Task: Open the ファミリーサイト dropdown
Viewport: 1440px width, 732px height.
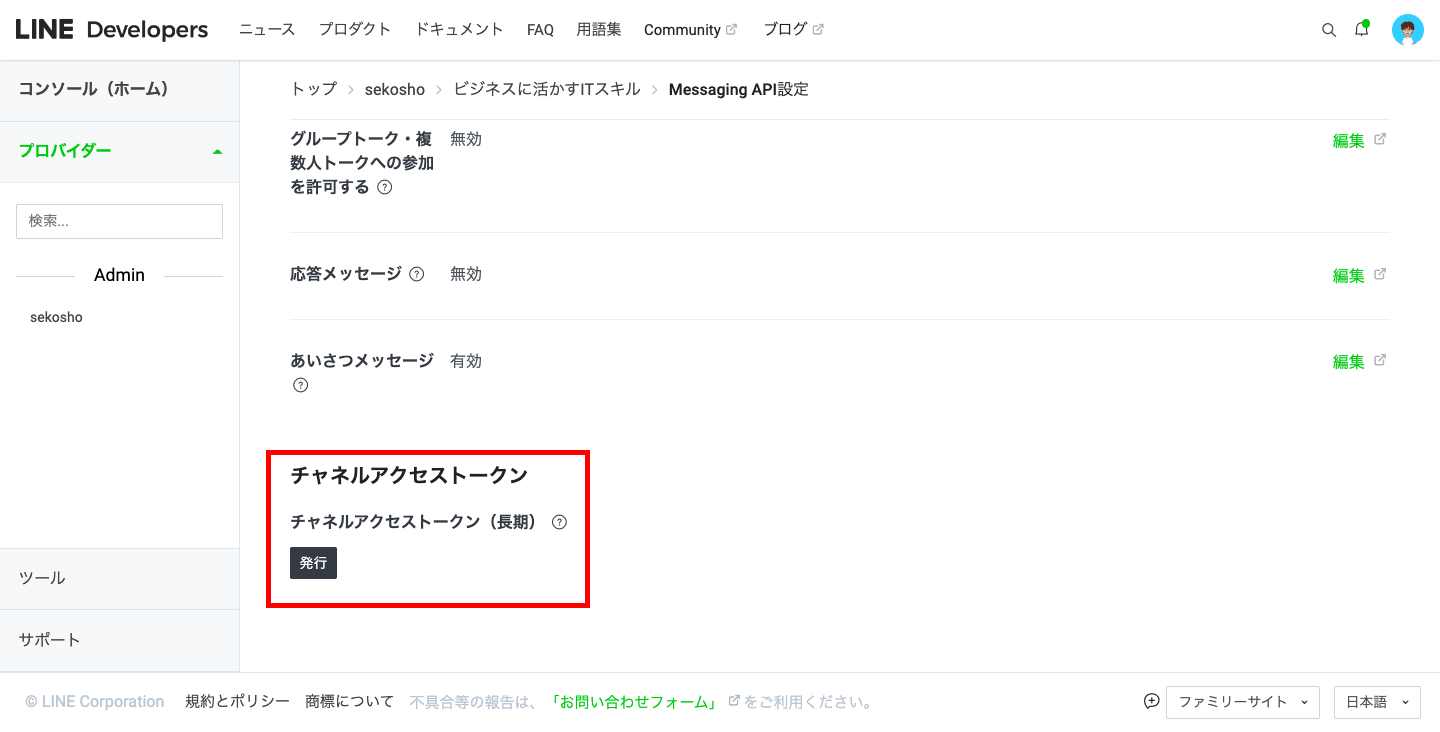Action: [x=1243, y=702]
